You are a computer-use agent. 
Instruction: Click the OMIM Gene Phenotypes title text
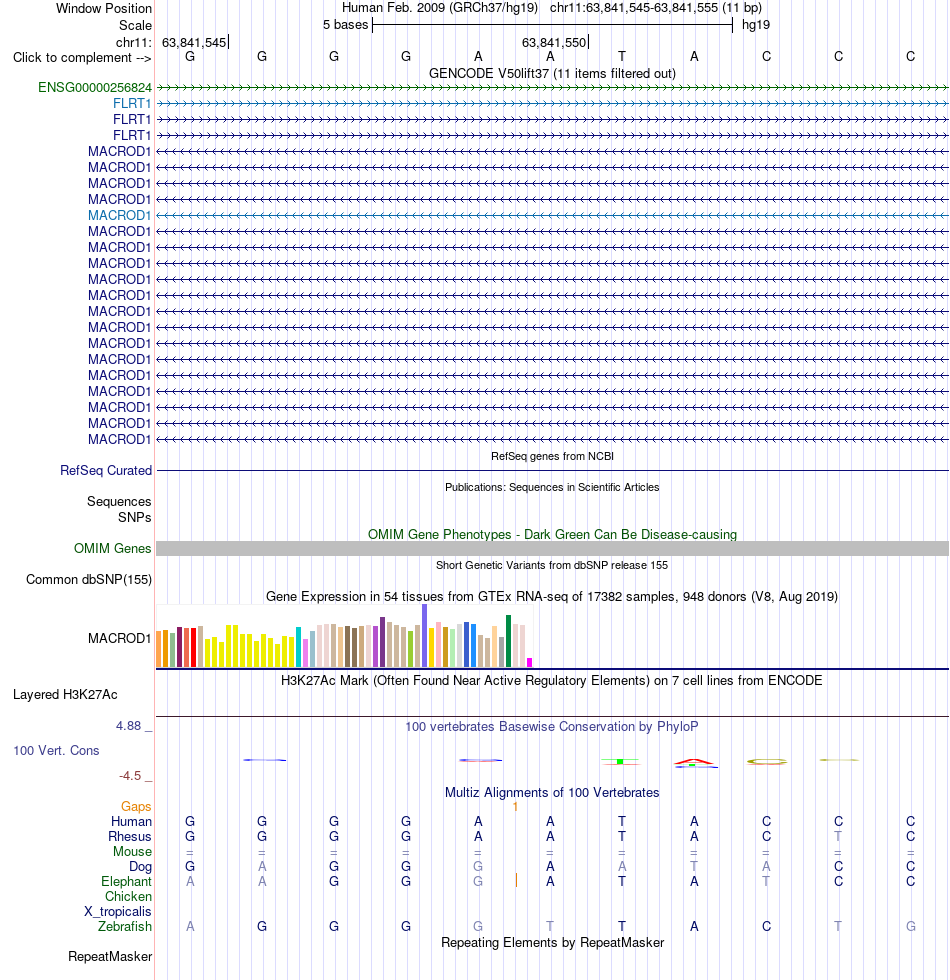[552, 534]
